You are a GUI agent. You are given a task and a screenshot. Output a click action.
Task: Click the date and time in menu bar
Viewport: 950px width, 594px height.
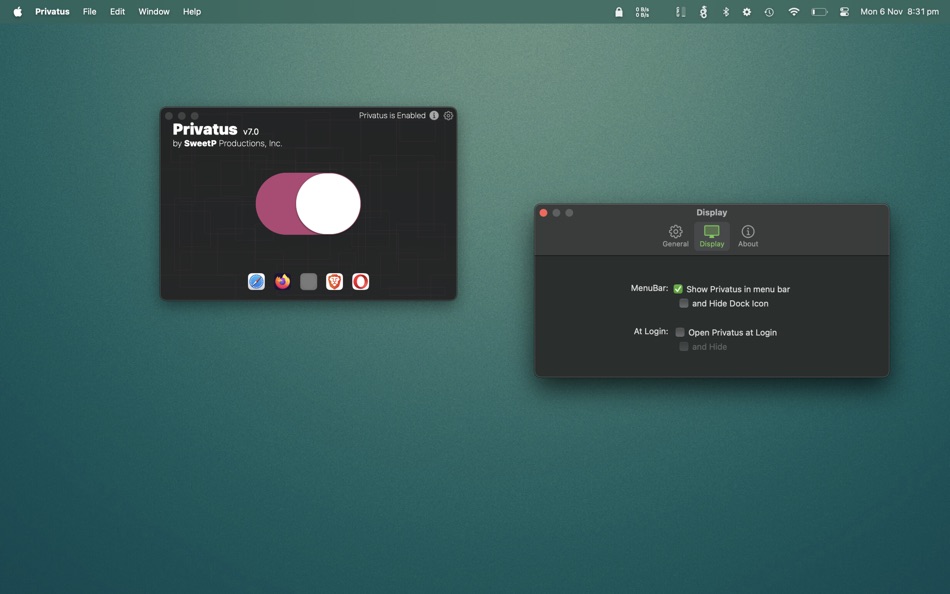(900, 12)
